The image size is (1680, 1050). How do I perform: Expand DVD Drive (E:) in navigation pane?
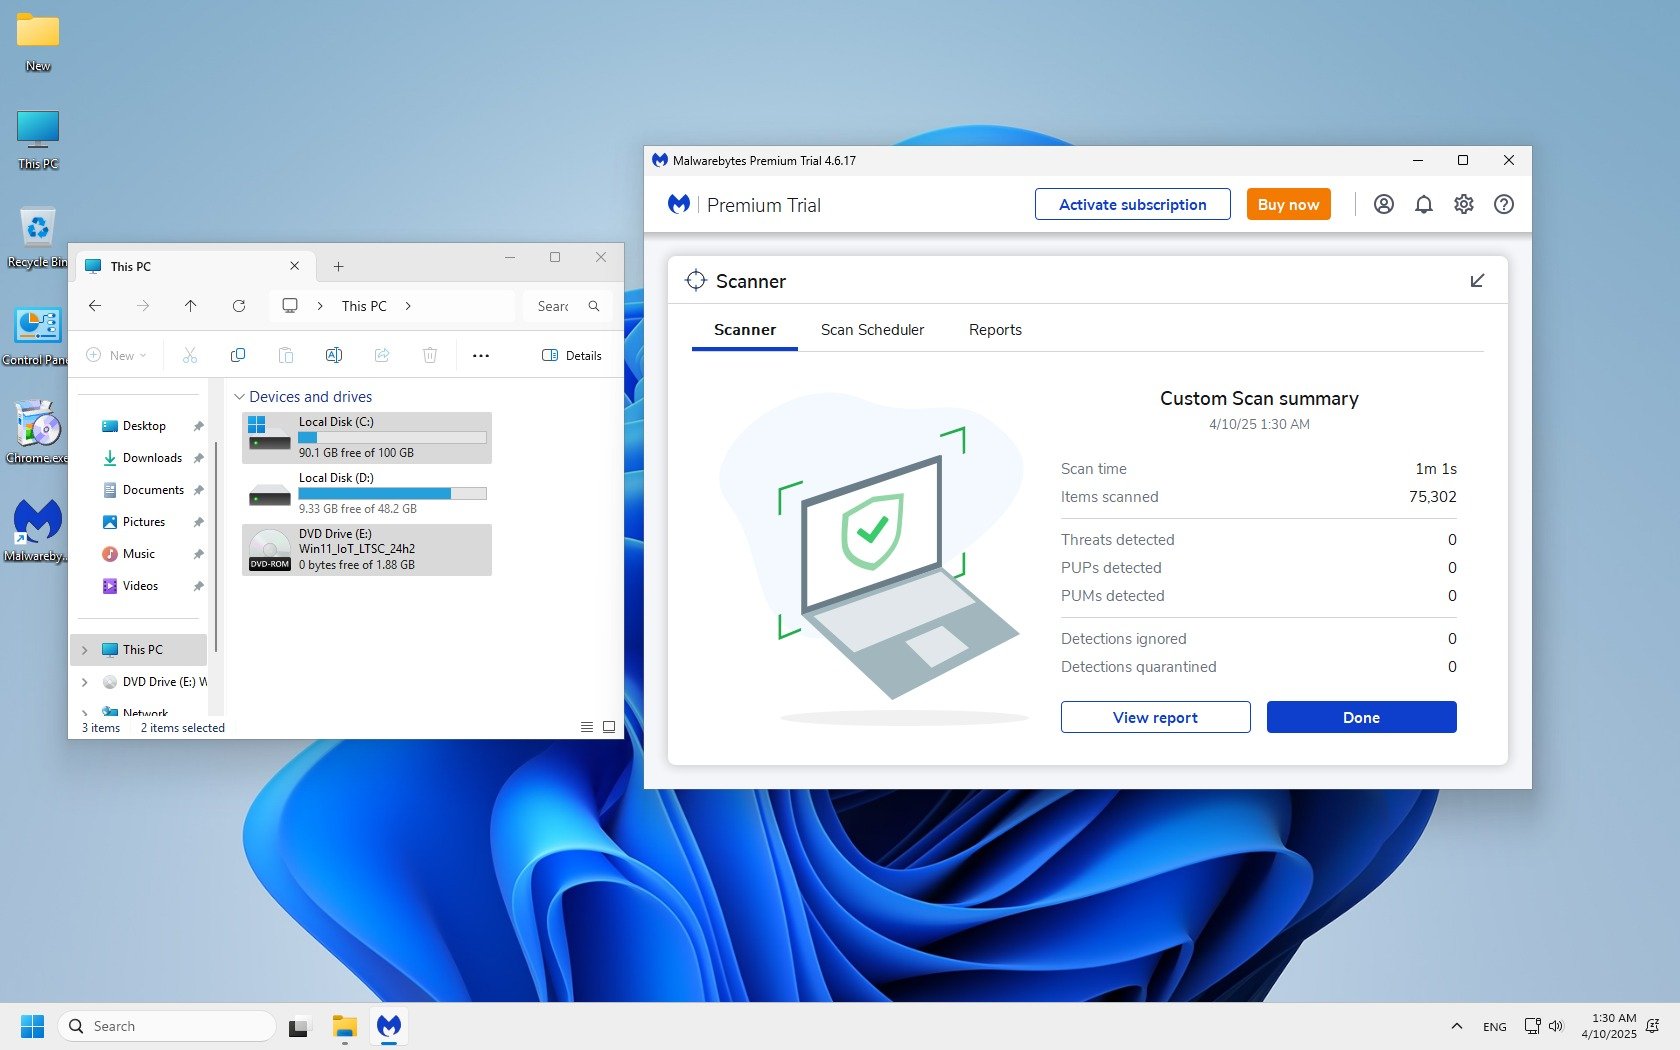click(84, 682)
